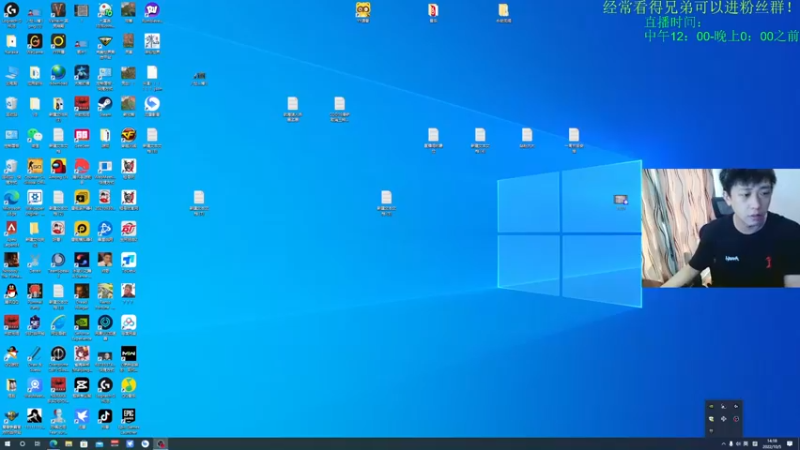Open the This PC desktop icon
Viewport: 800px width, 450px height.
pos(11,73)
